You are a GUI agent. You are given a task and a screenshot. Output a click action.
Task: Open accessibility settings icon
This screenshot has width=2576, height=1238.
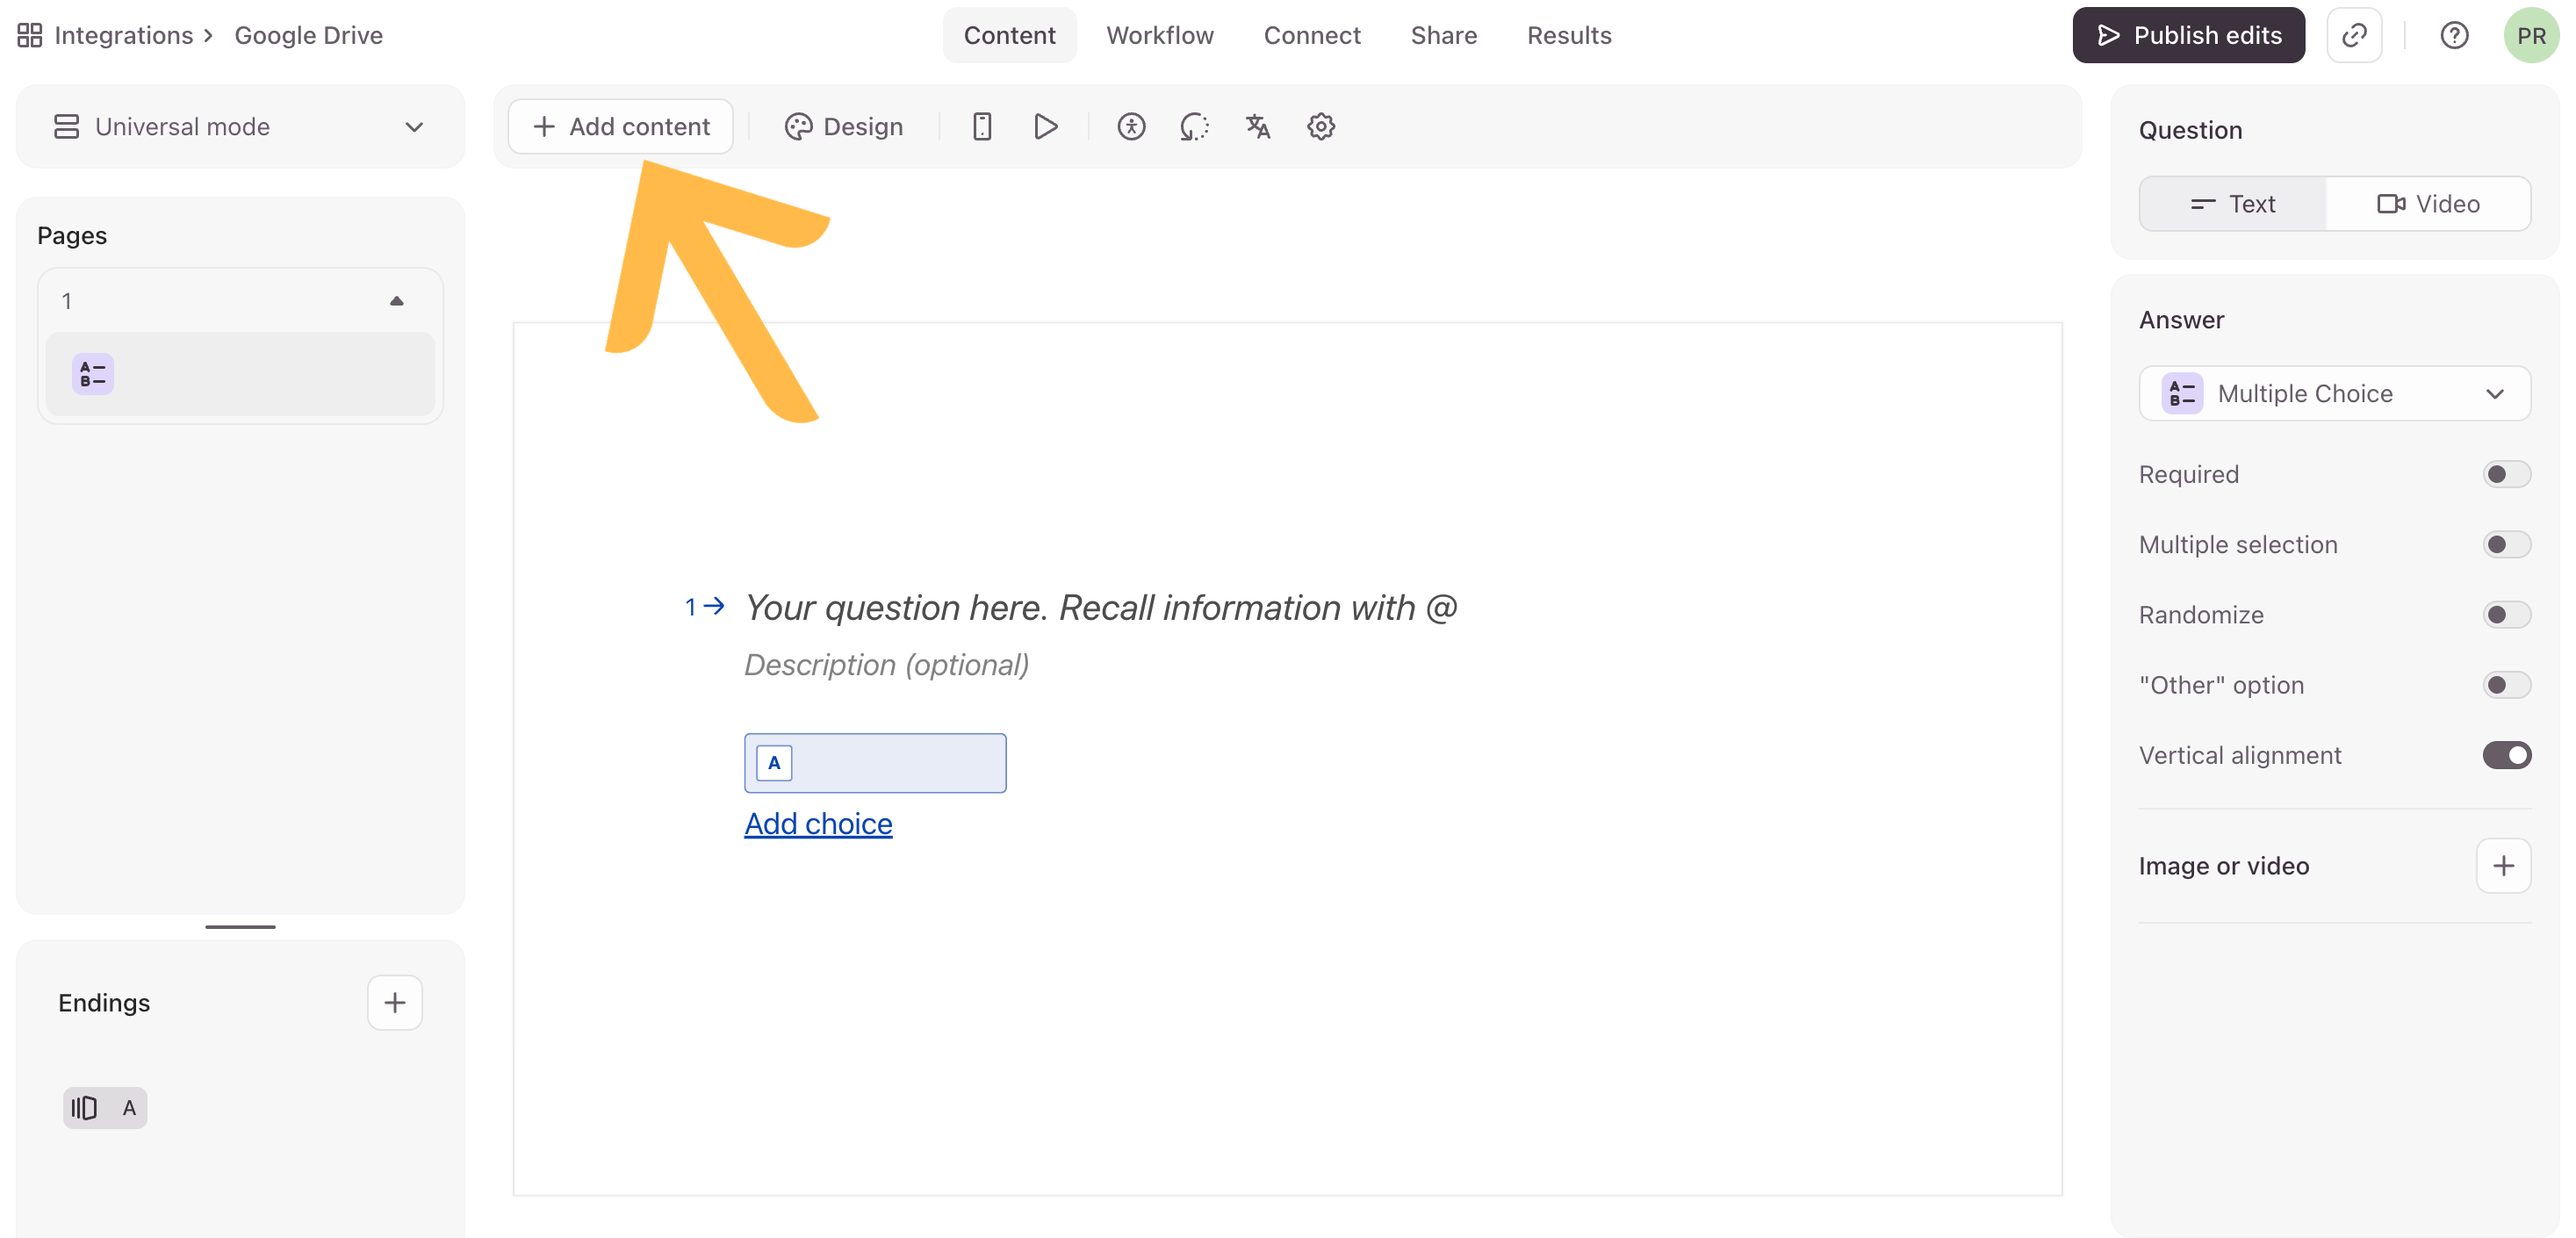pos(1131,126)
